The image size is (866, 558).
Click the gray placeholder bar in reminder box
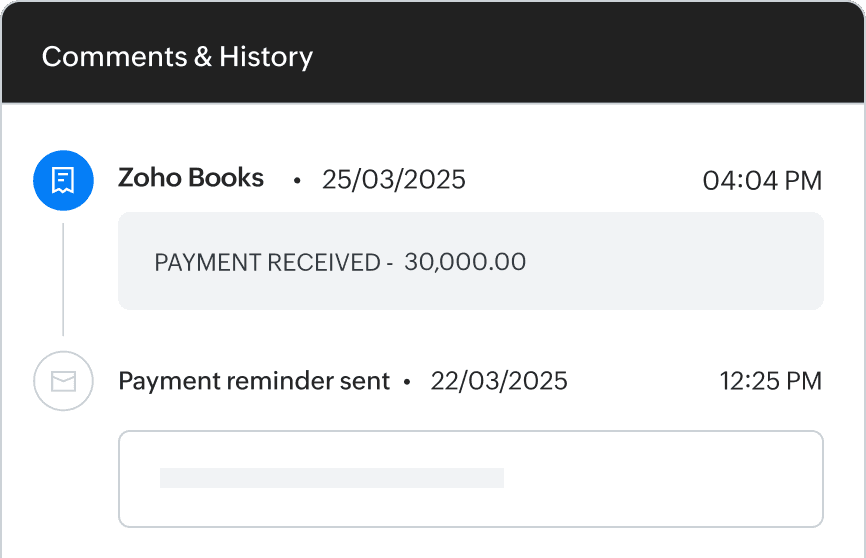click(331, 478)
